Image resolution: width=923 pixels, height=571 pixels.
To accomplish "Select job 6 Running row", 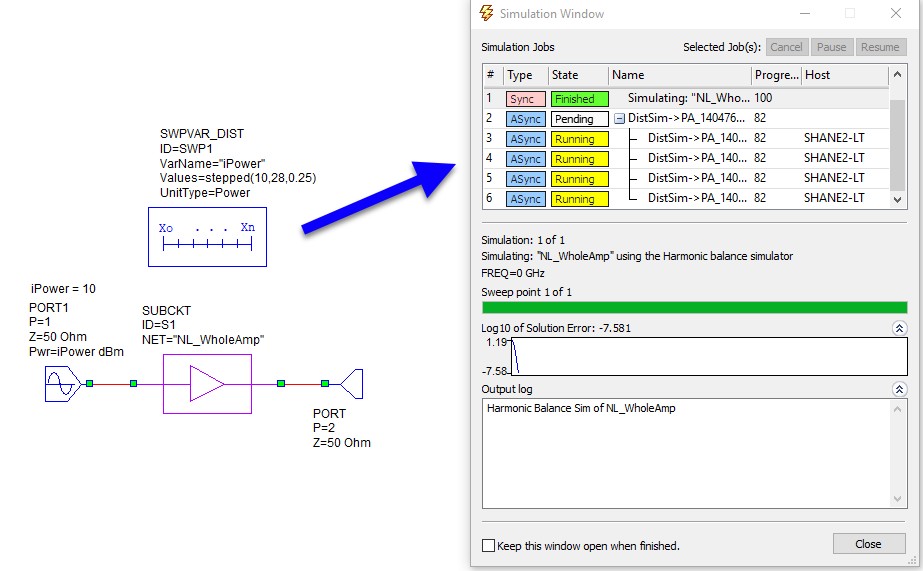I will [x=686, y=198].
